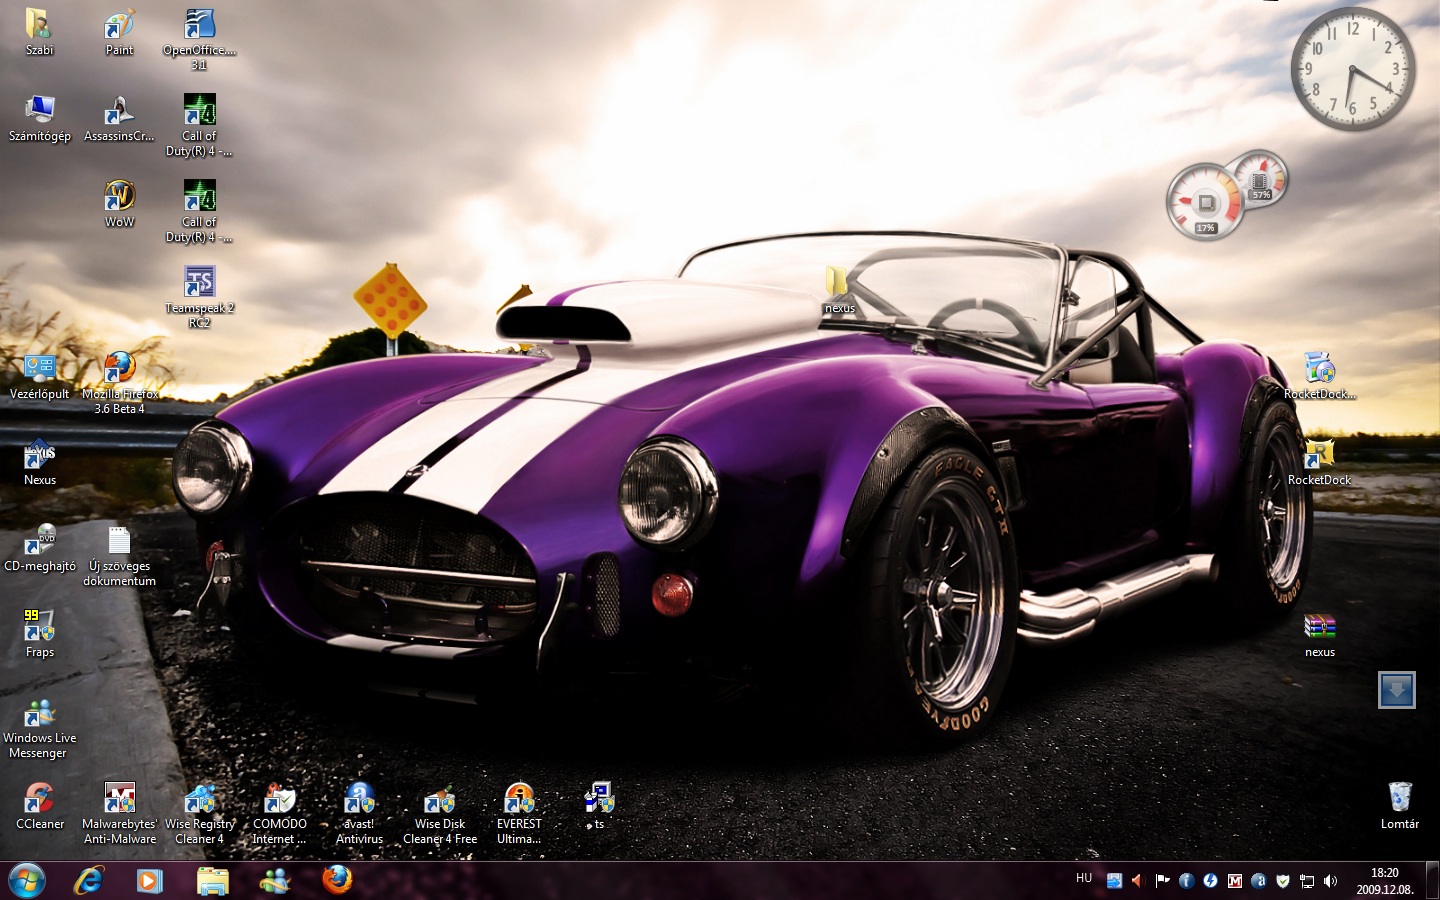Click the CPU meter gadget
This screenshot has height=900, width=1440.
pos(1206,201)
